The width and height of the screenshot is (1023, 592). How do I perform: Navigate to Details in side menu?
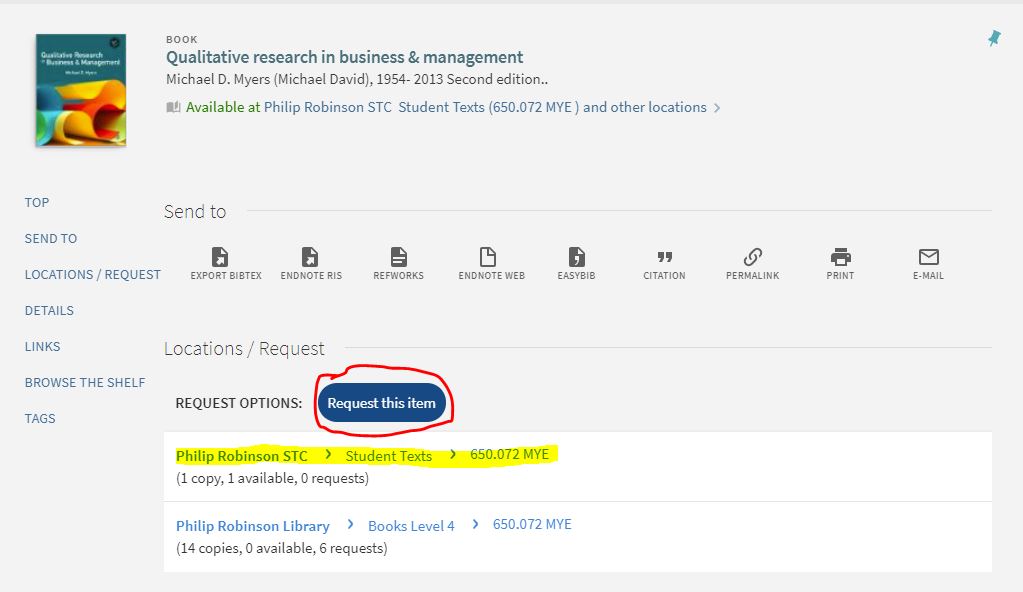(49, 311)
